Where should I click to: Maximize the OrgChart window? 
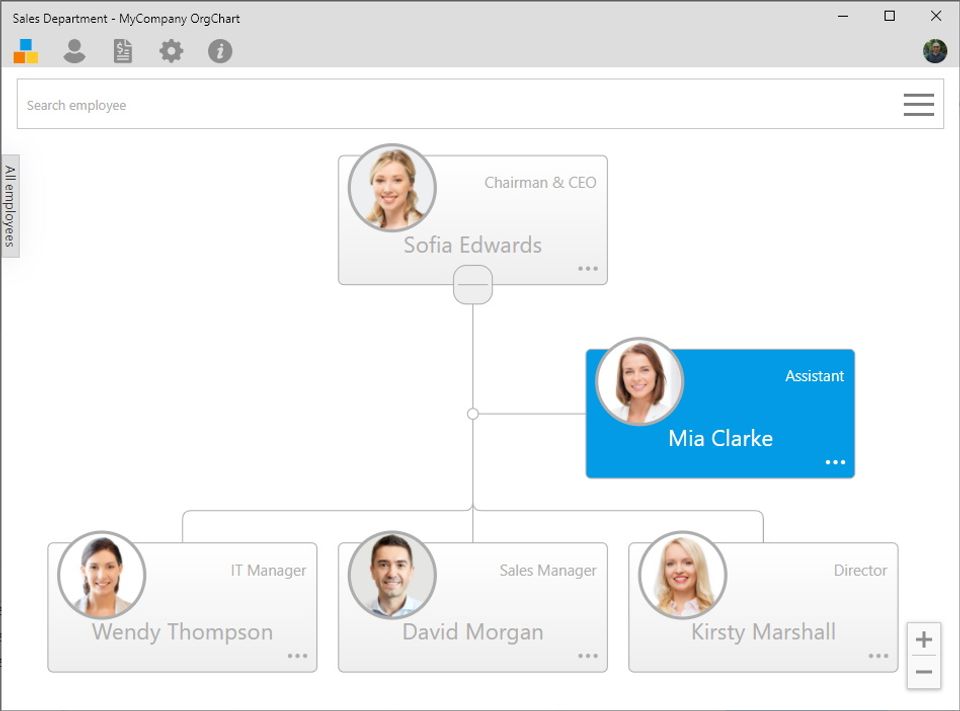click(890, 17)
